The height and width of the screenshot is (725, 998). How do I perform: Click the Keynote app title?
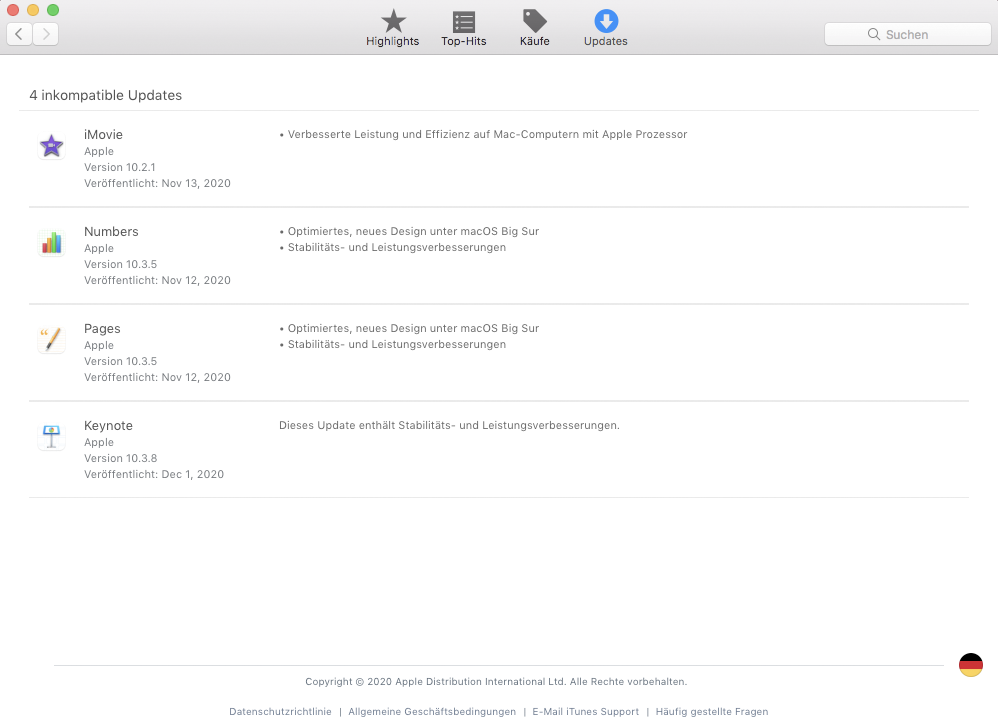[108, 425]
